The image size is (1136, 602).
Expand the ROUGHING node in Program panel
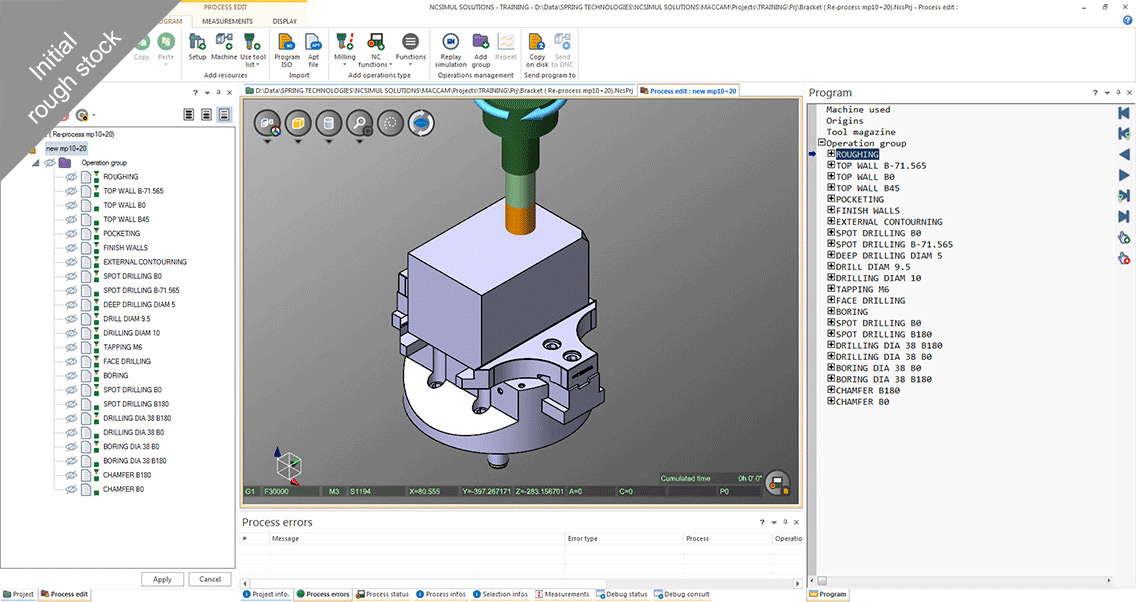click(831, 155)
